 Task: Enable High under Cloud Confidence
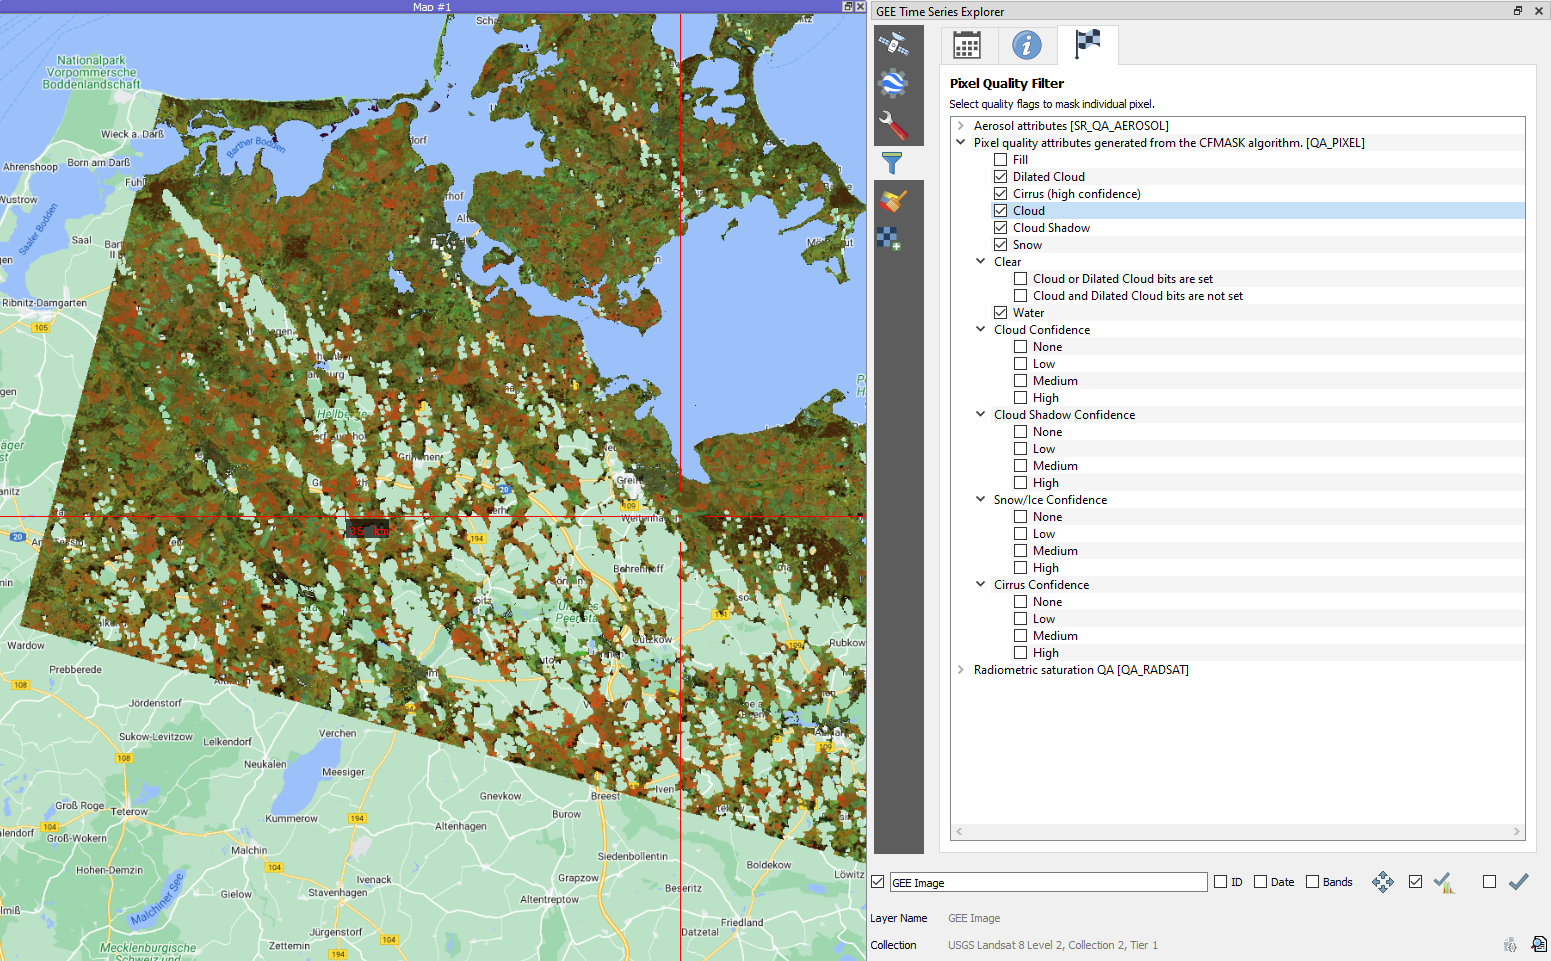1020,398
